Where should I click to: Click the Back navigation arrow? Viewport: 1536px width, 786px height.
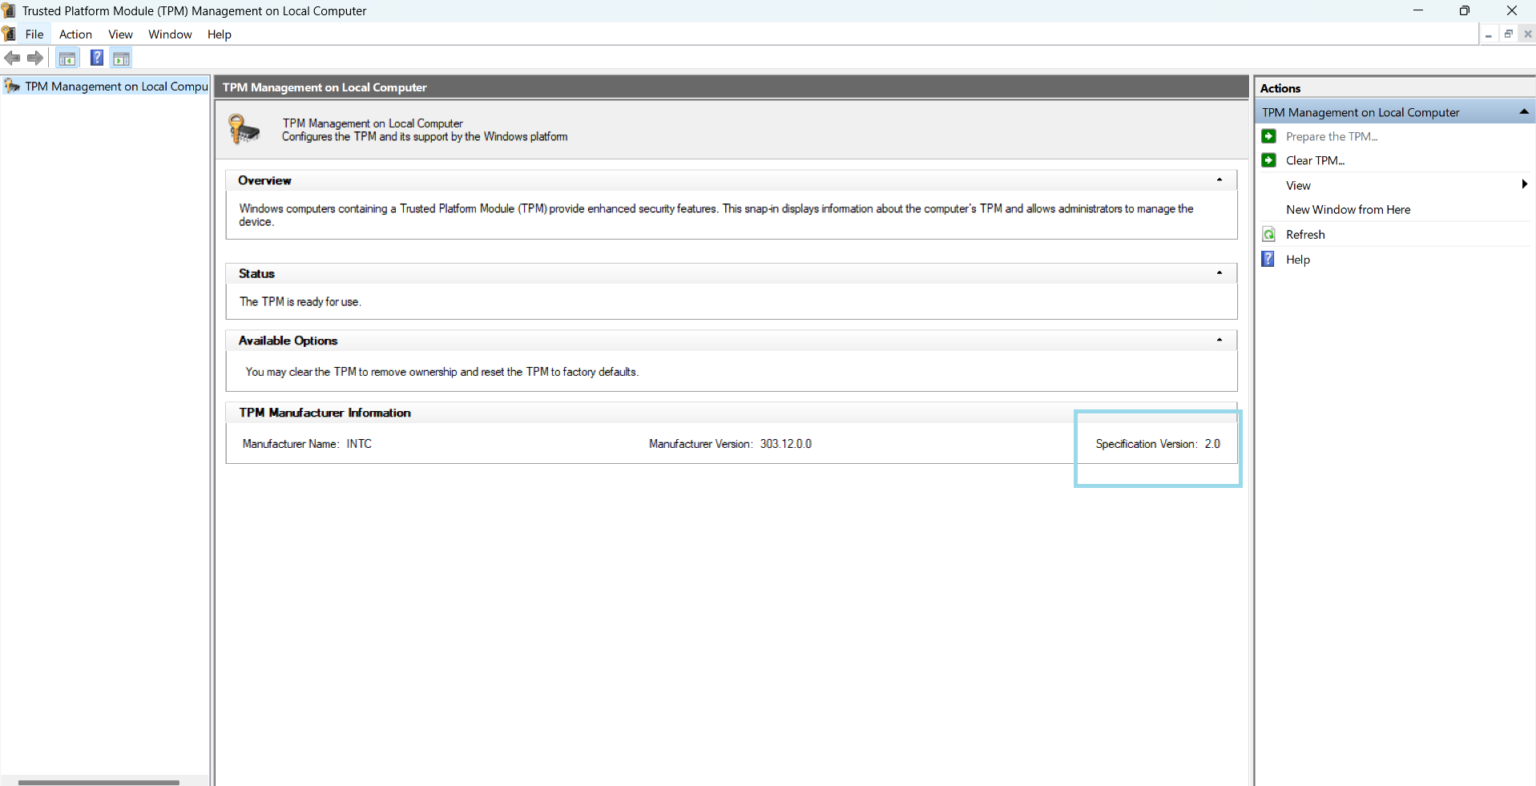coord(12,57)
